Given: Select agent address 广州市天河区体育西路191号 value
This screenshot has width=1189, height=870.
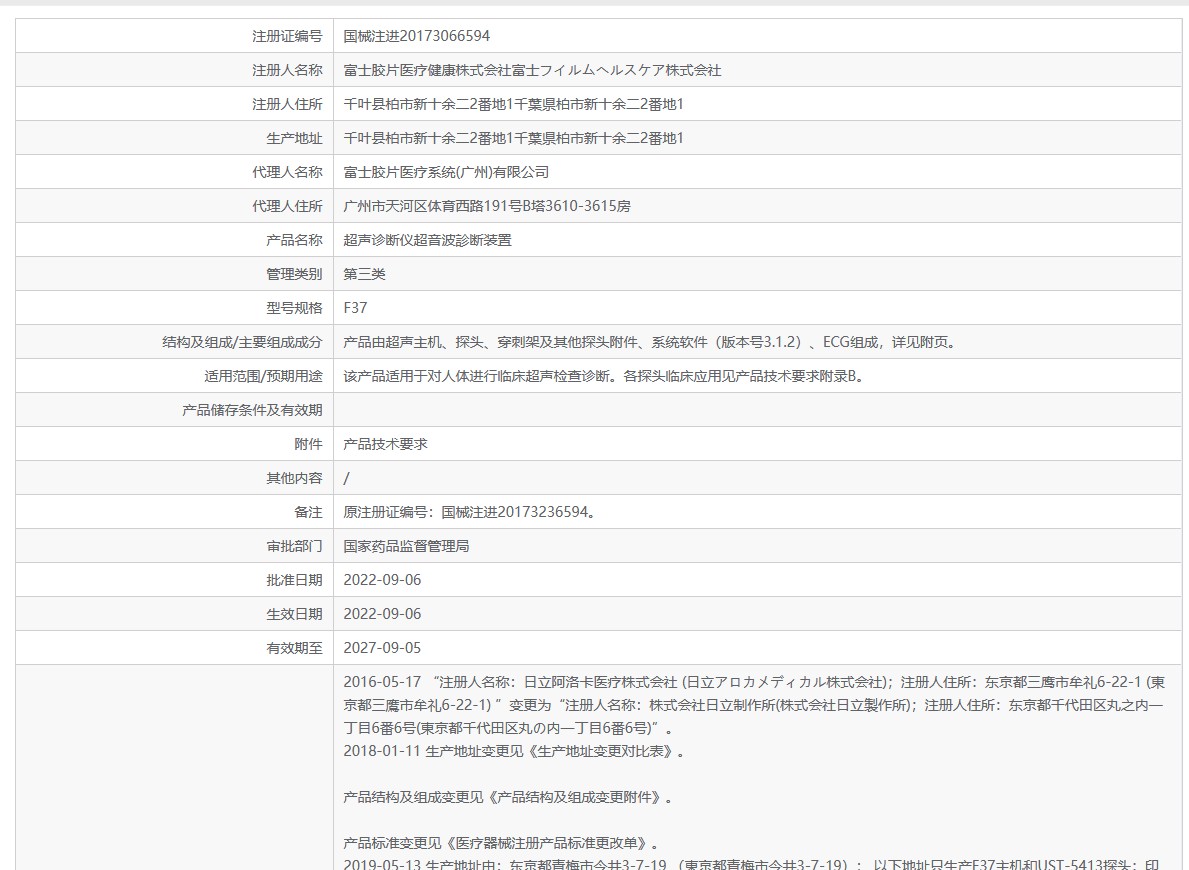Looking at the screenshot, I should point(487,206).
